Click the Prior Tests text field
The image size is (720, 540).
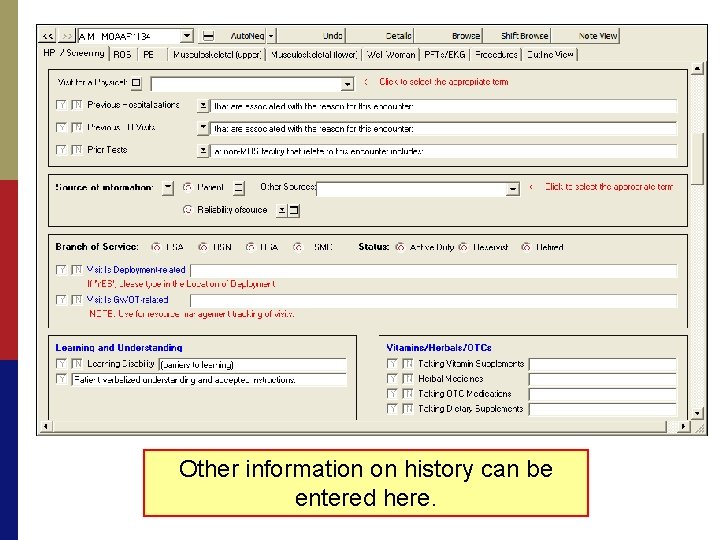point(444,151)
